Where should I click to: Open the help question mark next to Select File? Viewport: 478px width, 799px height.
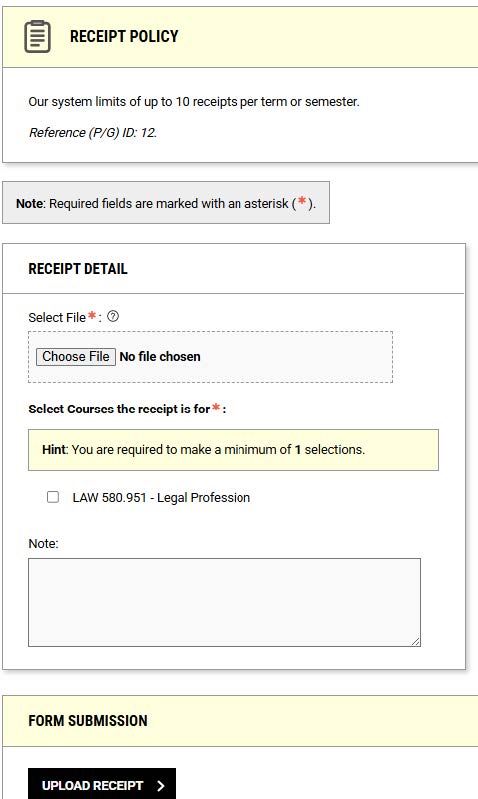click(113, 316)
